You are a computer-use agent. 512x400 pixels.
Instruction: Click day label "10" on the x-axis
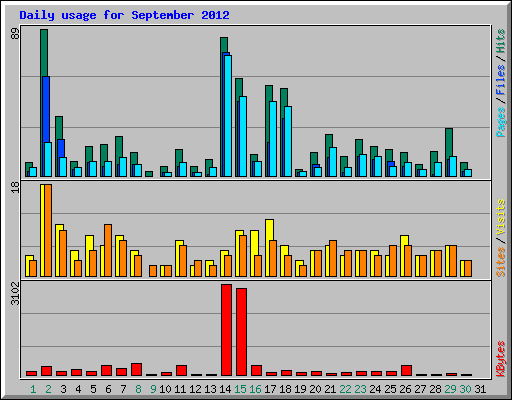tap(165, 389)
